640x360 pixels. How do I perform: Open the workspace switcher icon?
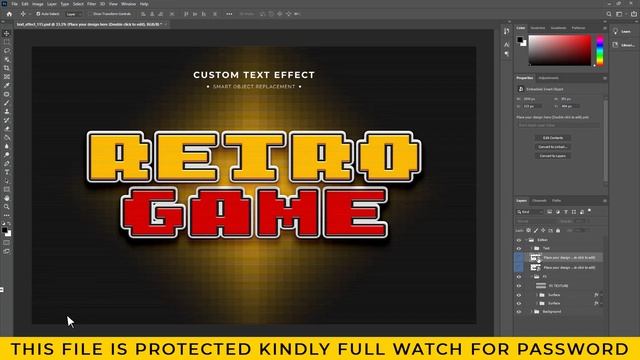click(x=619, y=14)
